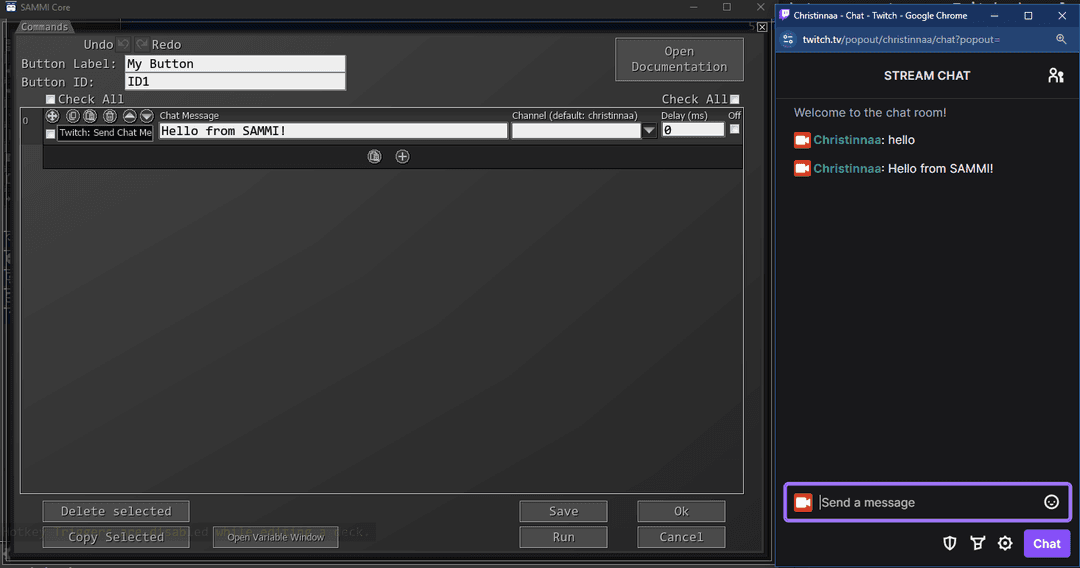This screenshot has height=568, width=1080.
Task: Click Christinnaa username on 'hello' message
Action: click(847, 140)
